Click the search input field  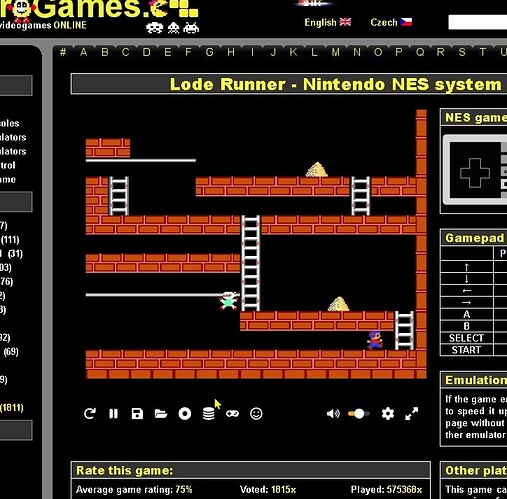(478, 22)
